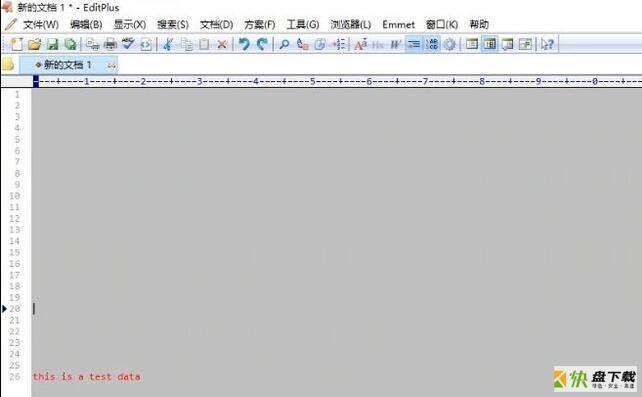Click the small arrows on 新的文档 1 tab
Screen dimensions: 642x397
[x=111, y=65]
